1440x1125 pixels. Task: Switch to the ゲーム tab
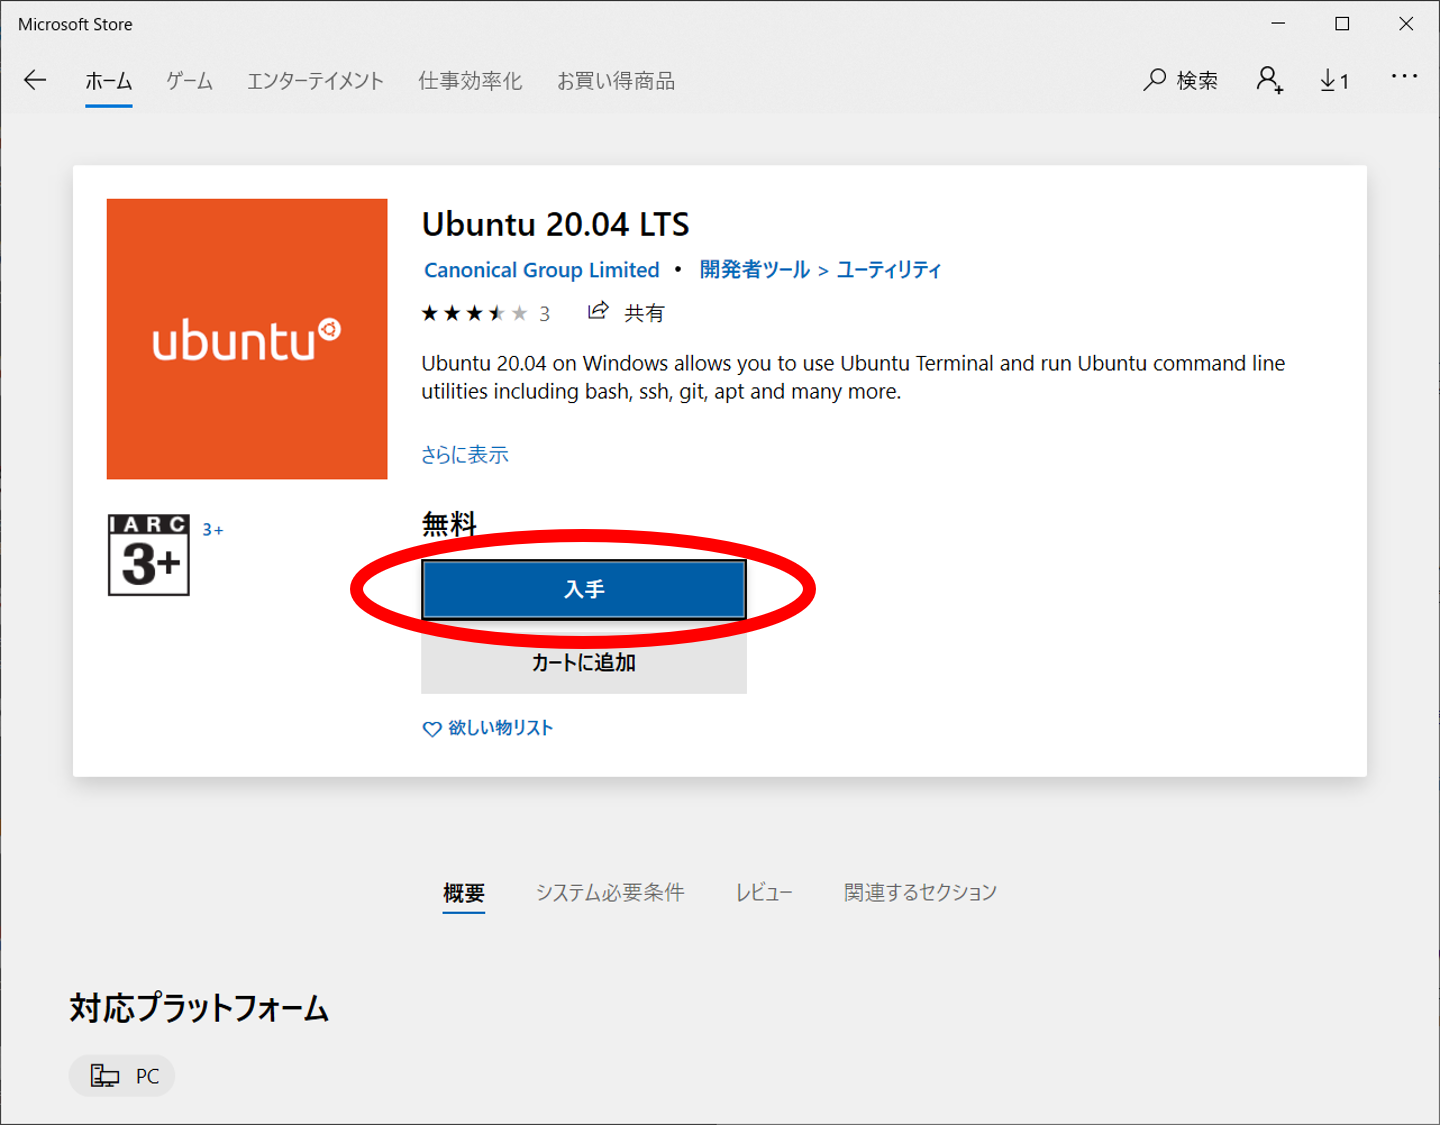[x=190, y=81]
